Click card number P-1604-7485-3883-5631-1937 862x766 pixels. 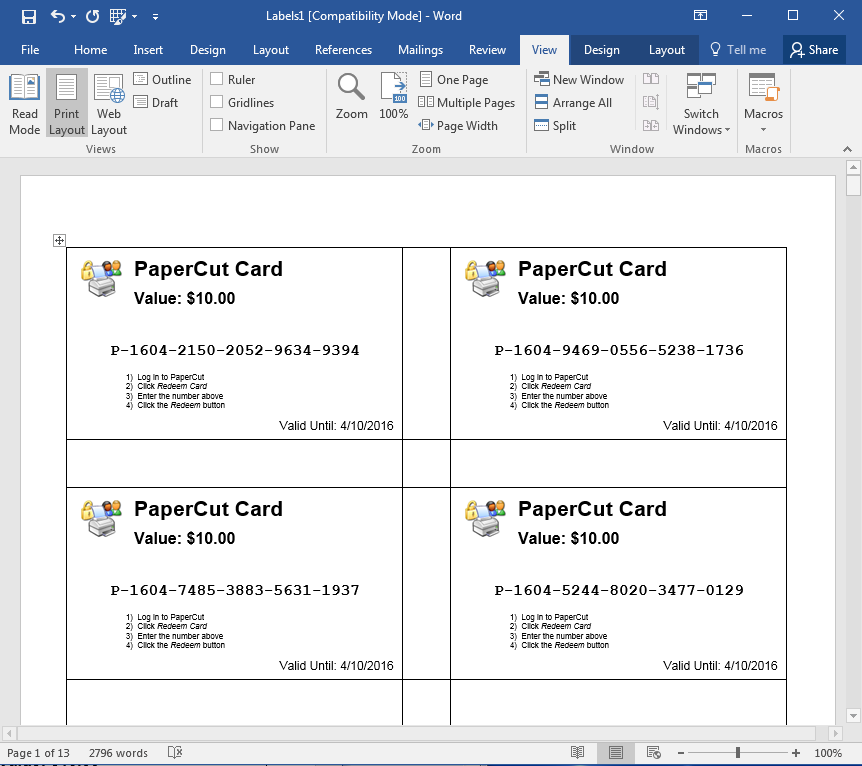[x=235, y=590]
